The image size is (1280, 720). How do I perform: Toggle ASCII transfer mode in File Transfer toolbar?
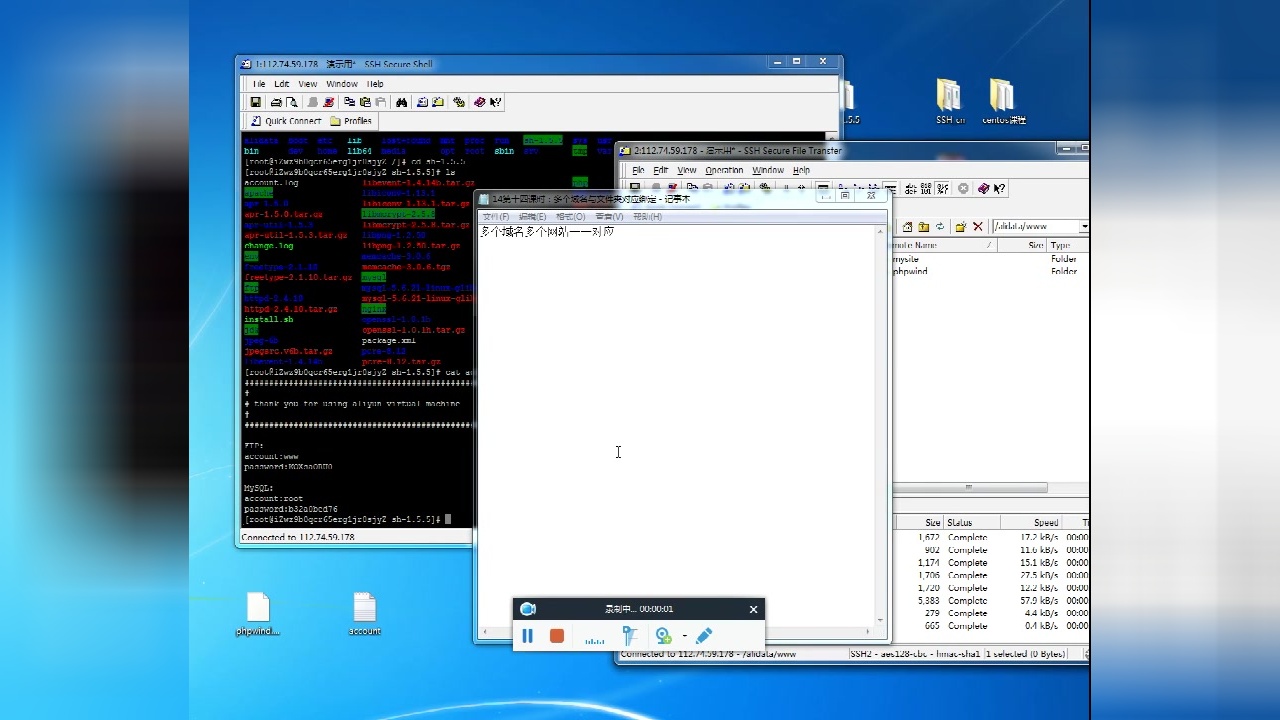pyautogui.click(x=911, y=188)
